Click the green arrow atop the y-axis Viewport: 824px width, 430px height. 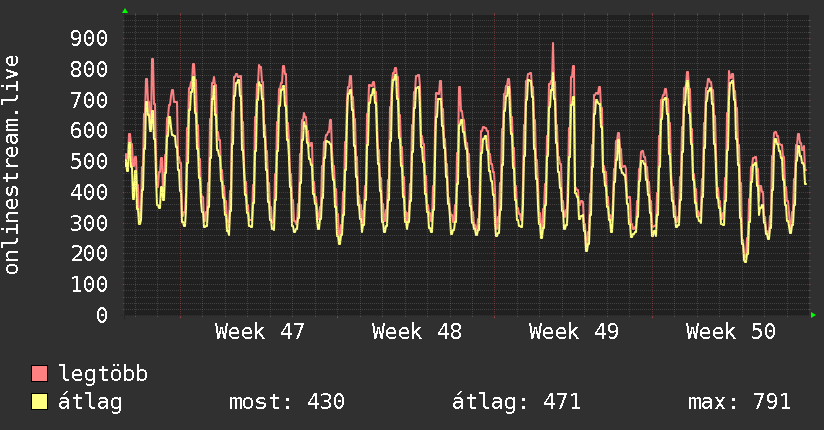pos(125,11)
